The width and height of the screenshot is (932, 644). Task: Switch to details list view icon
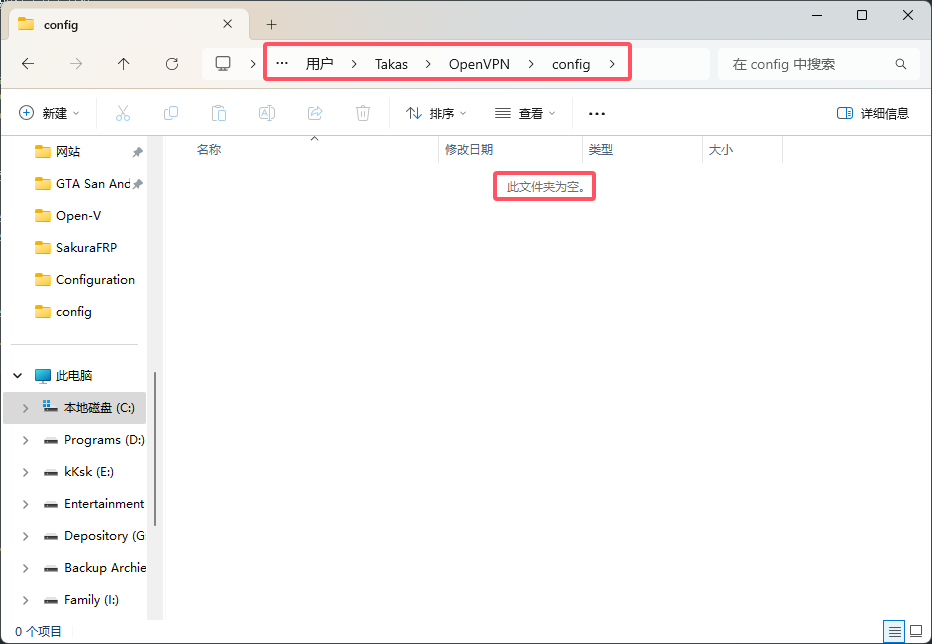895,631
